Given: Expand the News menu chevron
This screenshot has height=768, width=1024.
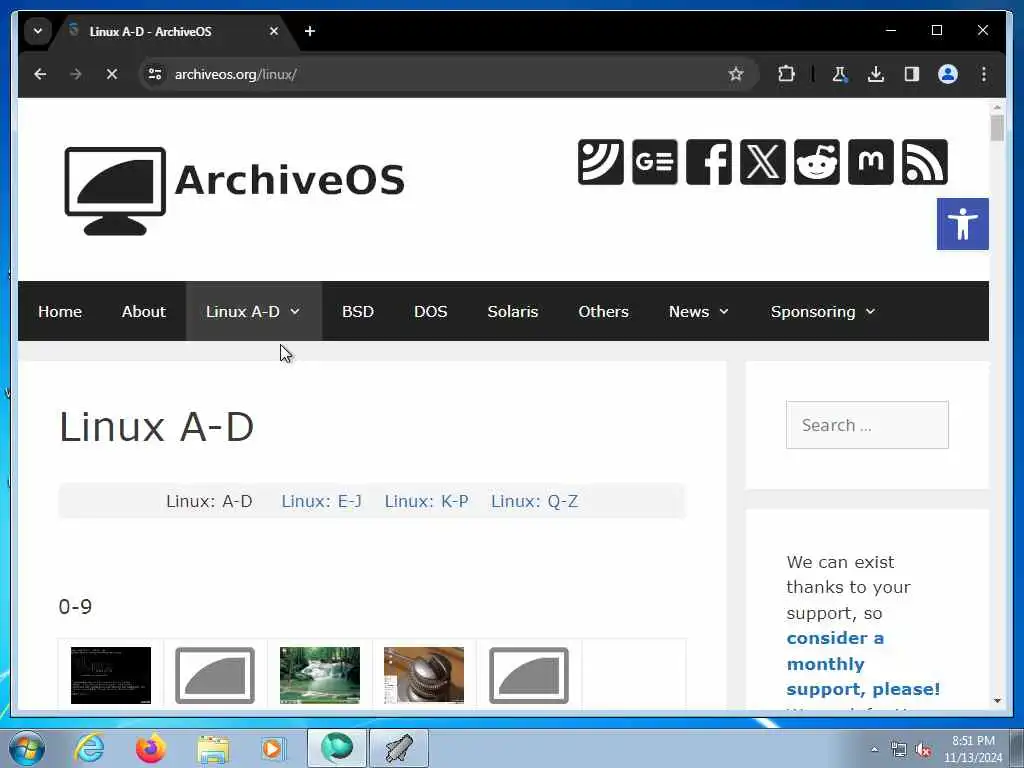Looking at the screenshot, I should 724,312.
